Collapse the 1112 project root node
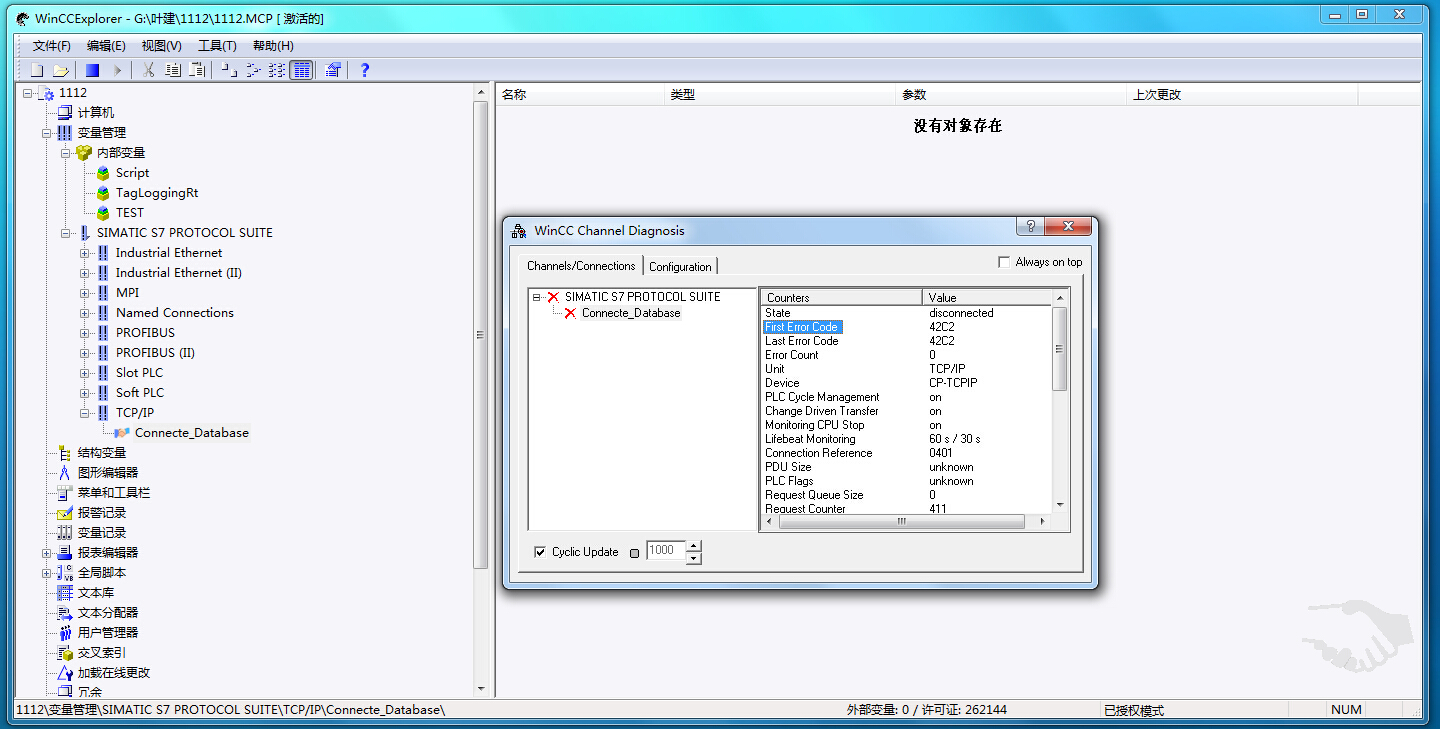This screenshot has height=729, width=1440. tap(27, 93)
